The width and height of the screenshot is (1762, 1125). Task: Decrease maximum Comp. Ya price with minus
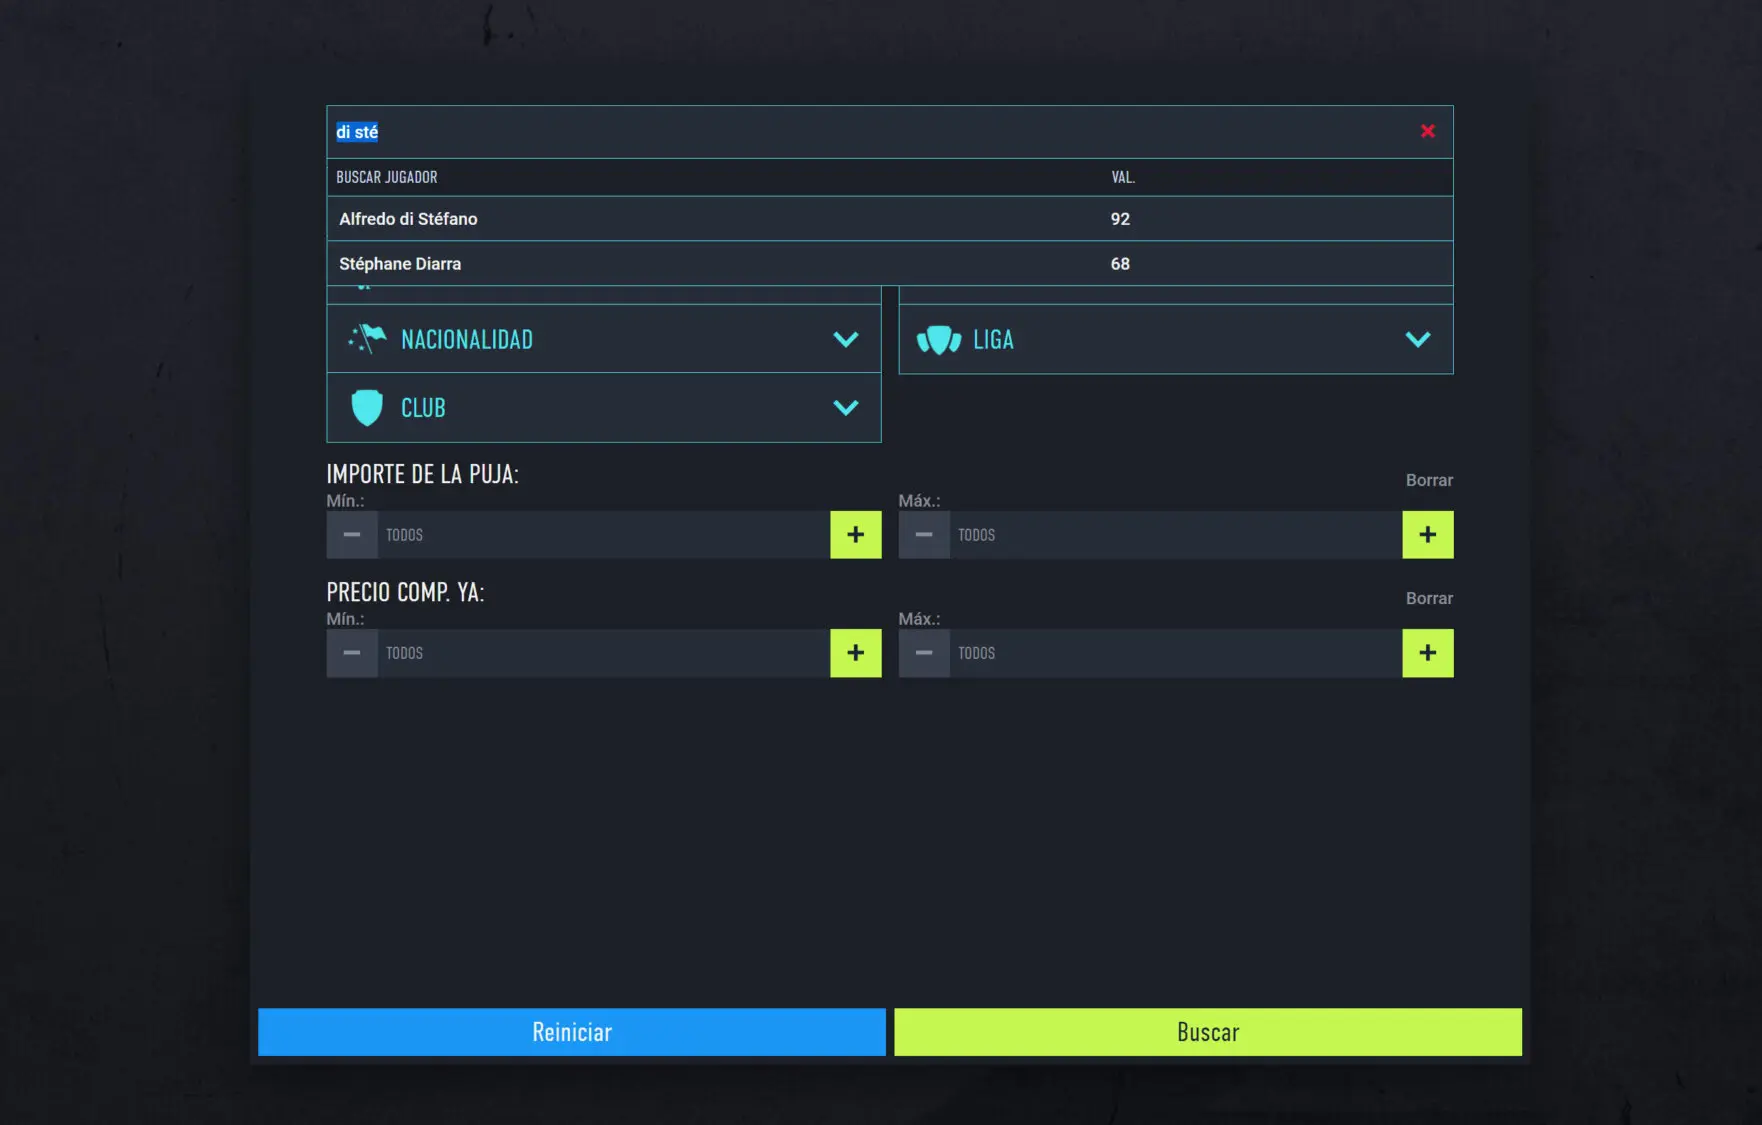[x=924, y=653]
